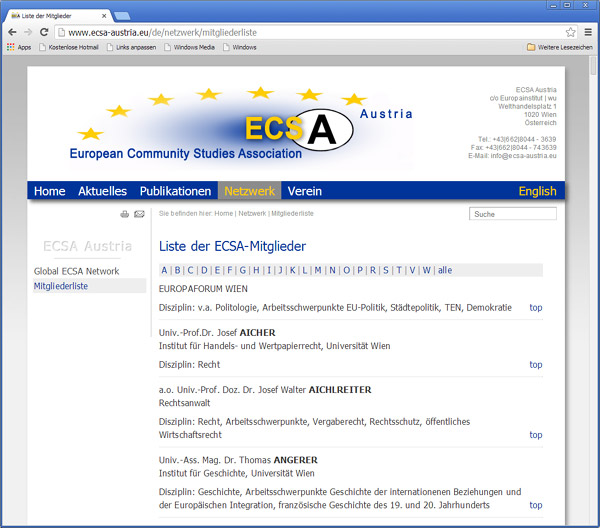
Task: Filter members by letter E
Action: pos(217,270)
